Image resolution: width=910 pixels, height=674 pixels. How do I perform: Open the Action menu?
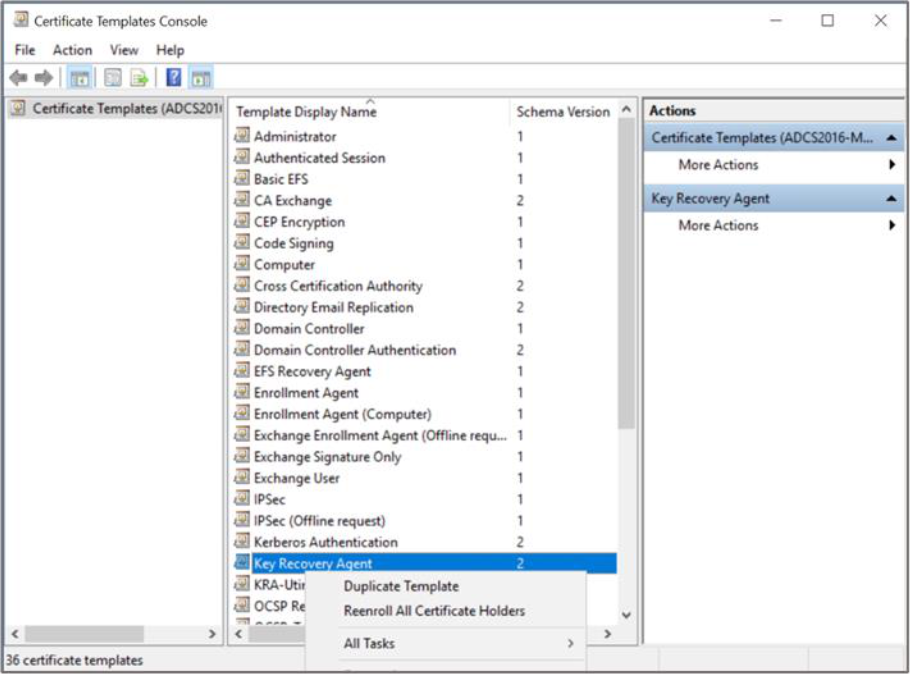(x=72, y=50)
